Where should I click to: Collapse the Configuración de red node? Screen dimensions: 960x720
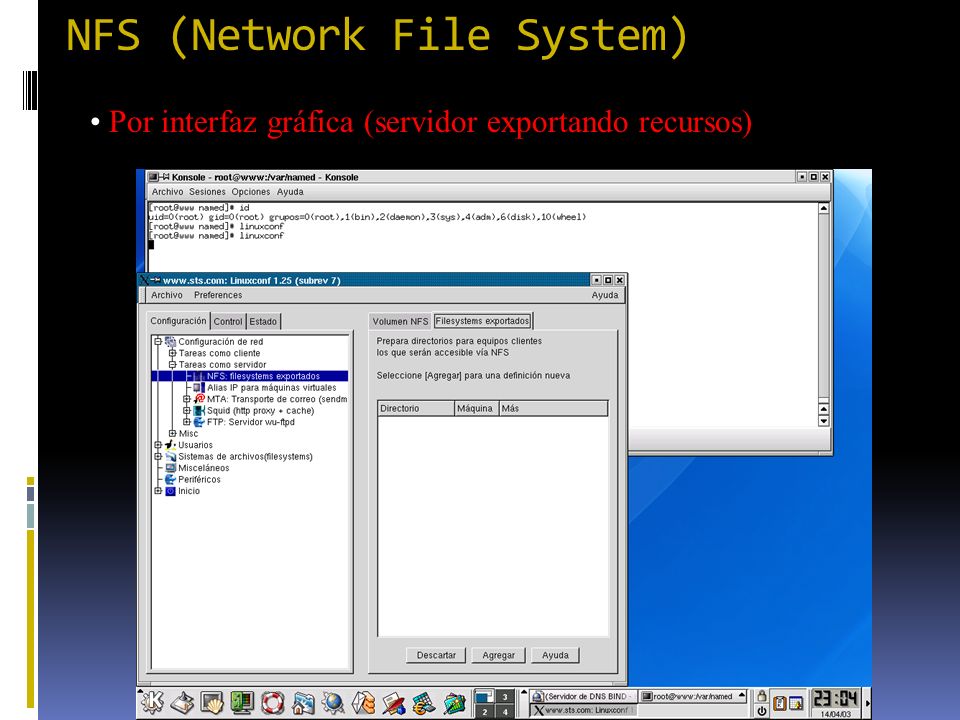(x=158, y=342)
